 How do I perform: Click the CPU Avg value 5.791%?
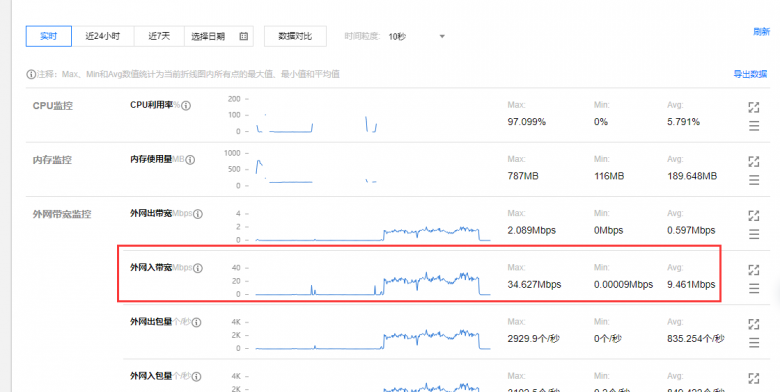point(683,122)
